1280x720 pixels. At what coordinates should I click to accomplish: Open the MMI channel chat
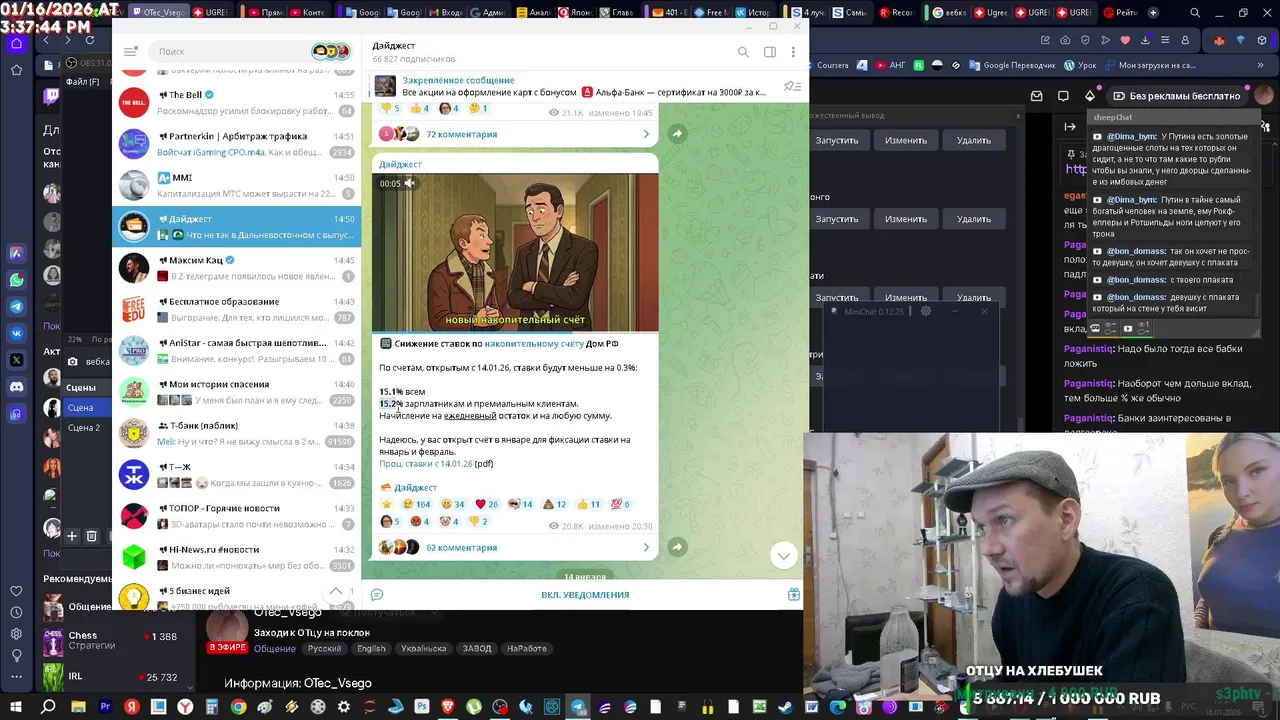(x=236, y=185)
